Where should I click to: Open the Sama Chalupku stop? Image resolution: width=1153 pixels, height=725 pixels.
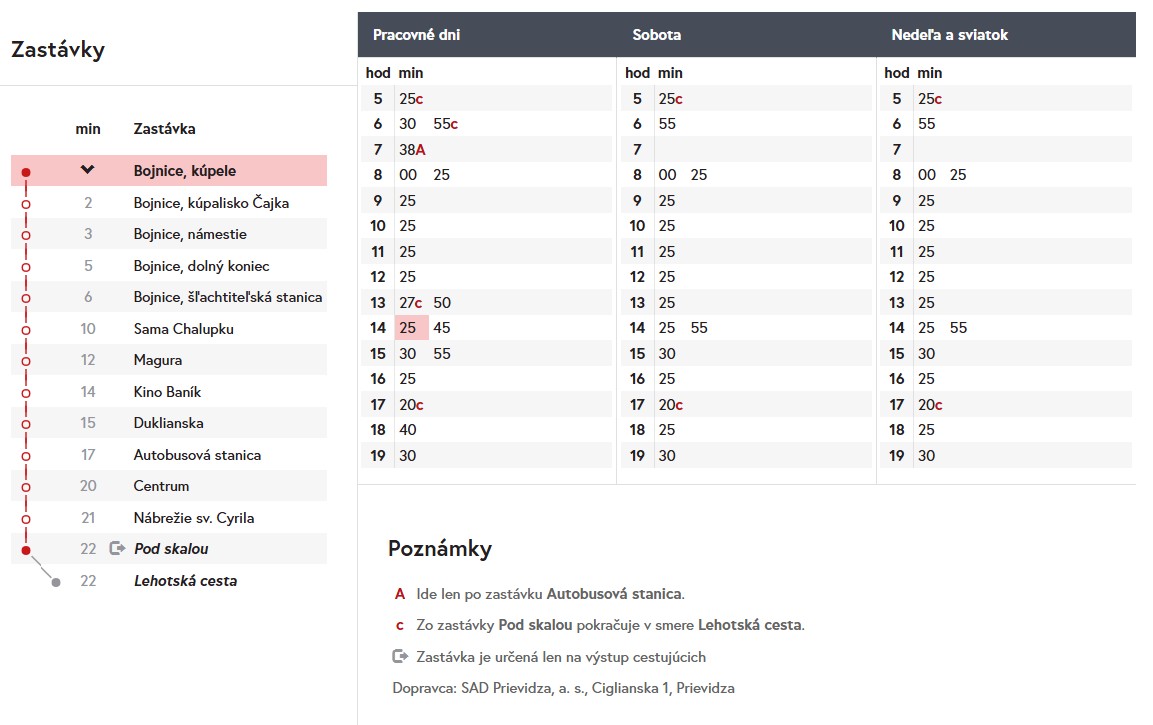coord(172,329)
